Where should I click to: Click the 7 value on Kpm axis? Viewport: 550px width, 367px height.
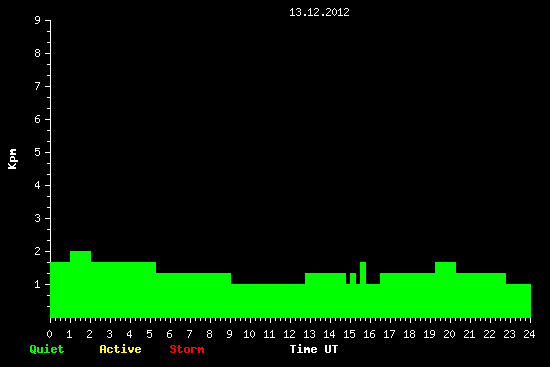coord(38,86)
